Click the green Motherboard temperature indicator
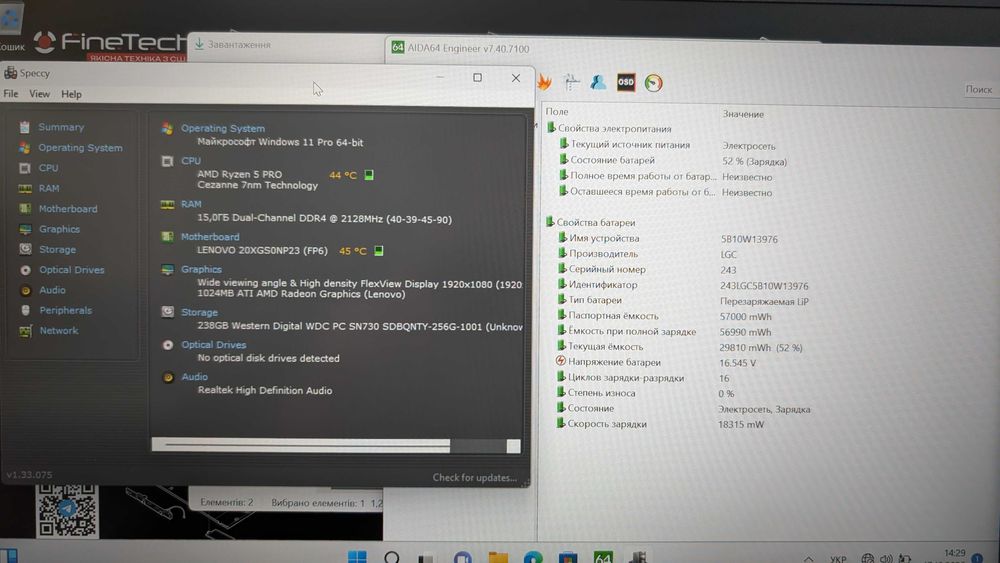Viewport: 1000px width, 563px height. click(x=379, y=251)
